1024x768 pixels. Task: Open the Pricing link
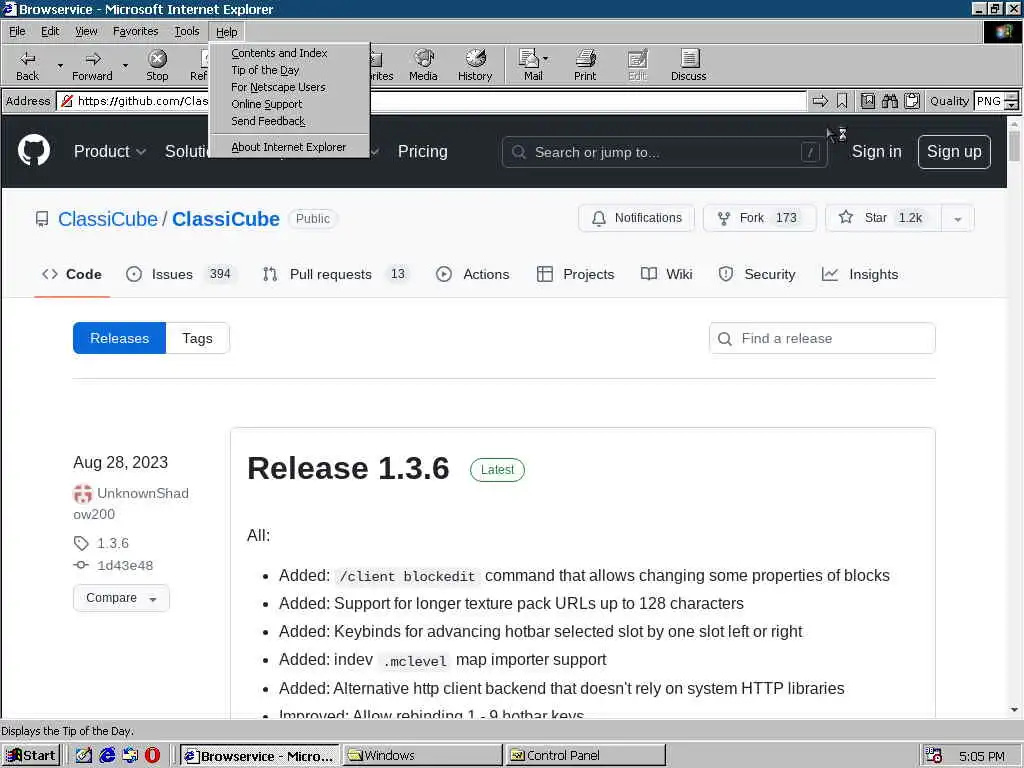[423, 152]
